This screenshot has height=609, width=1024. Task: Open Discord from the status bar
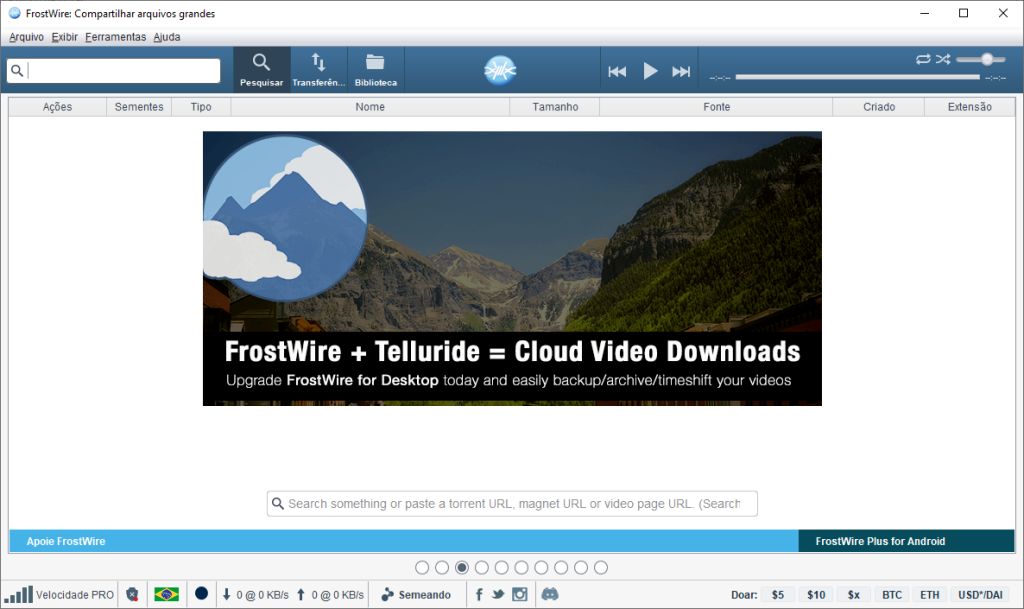point(549,593)
